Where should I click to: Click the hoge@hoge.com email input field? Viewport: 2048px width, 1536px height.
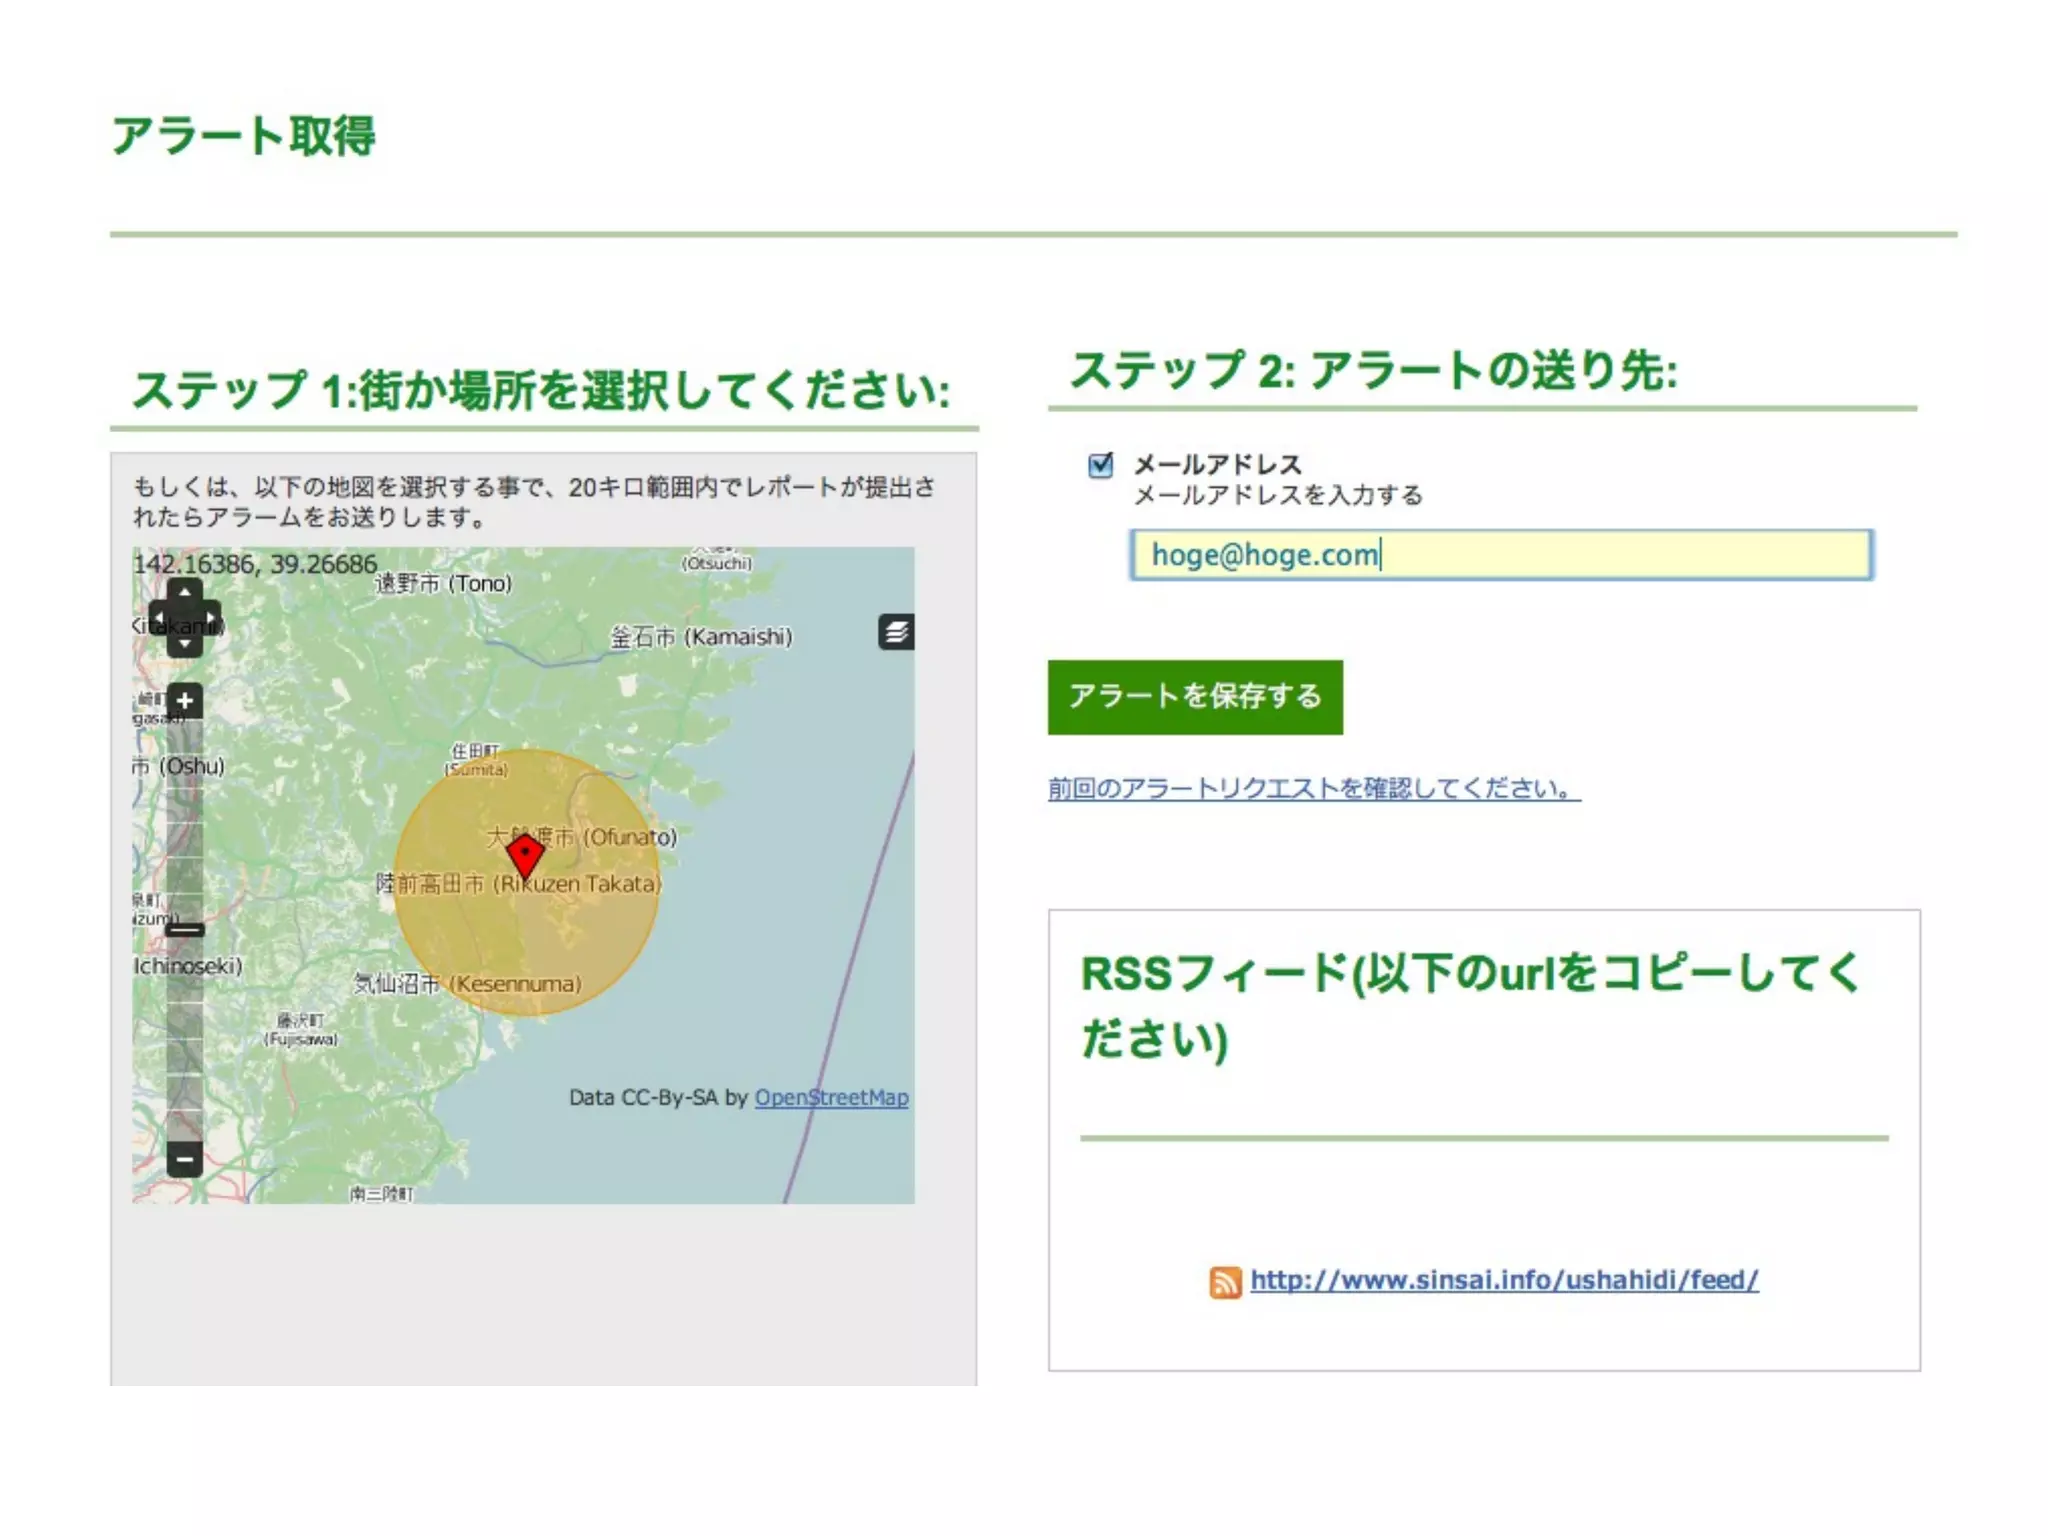[1500, 555]
